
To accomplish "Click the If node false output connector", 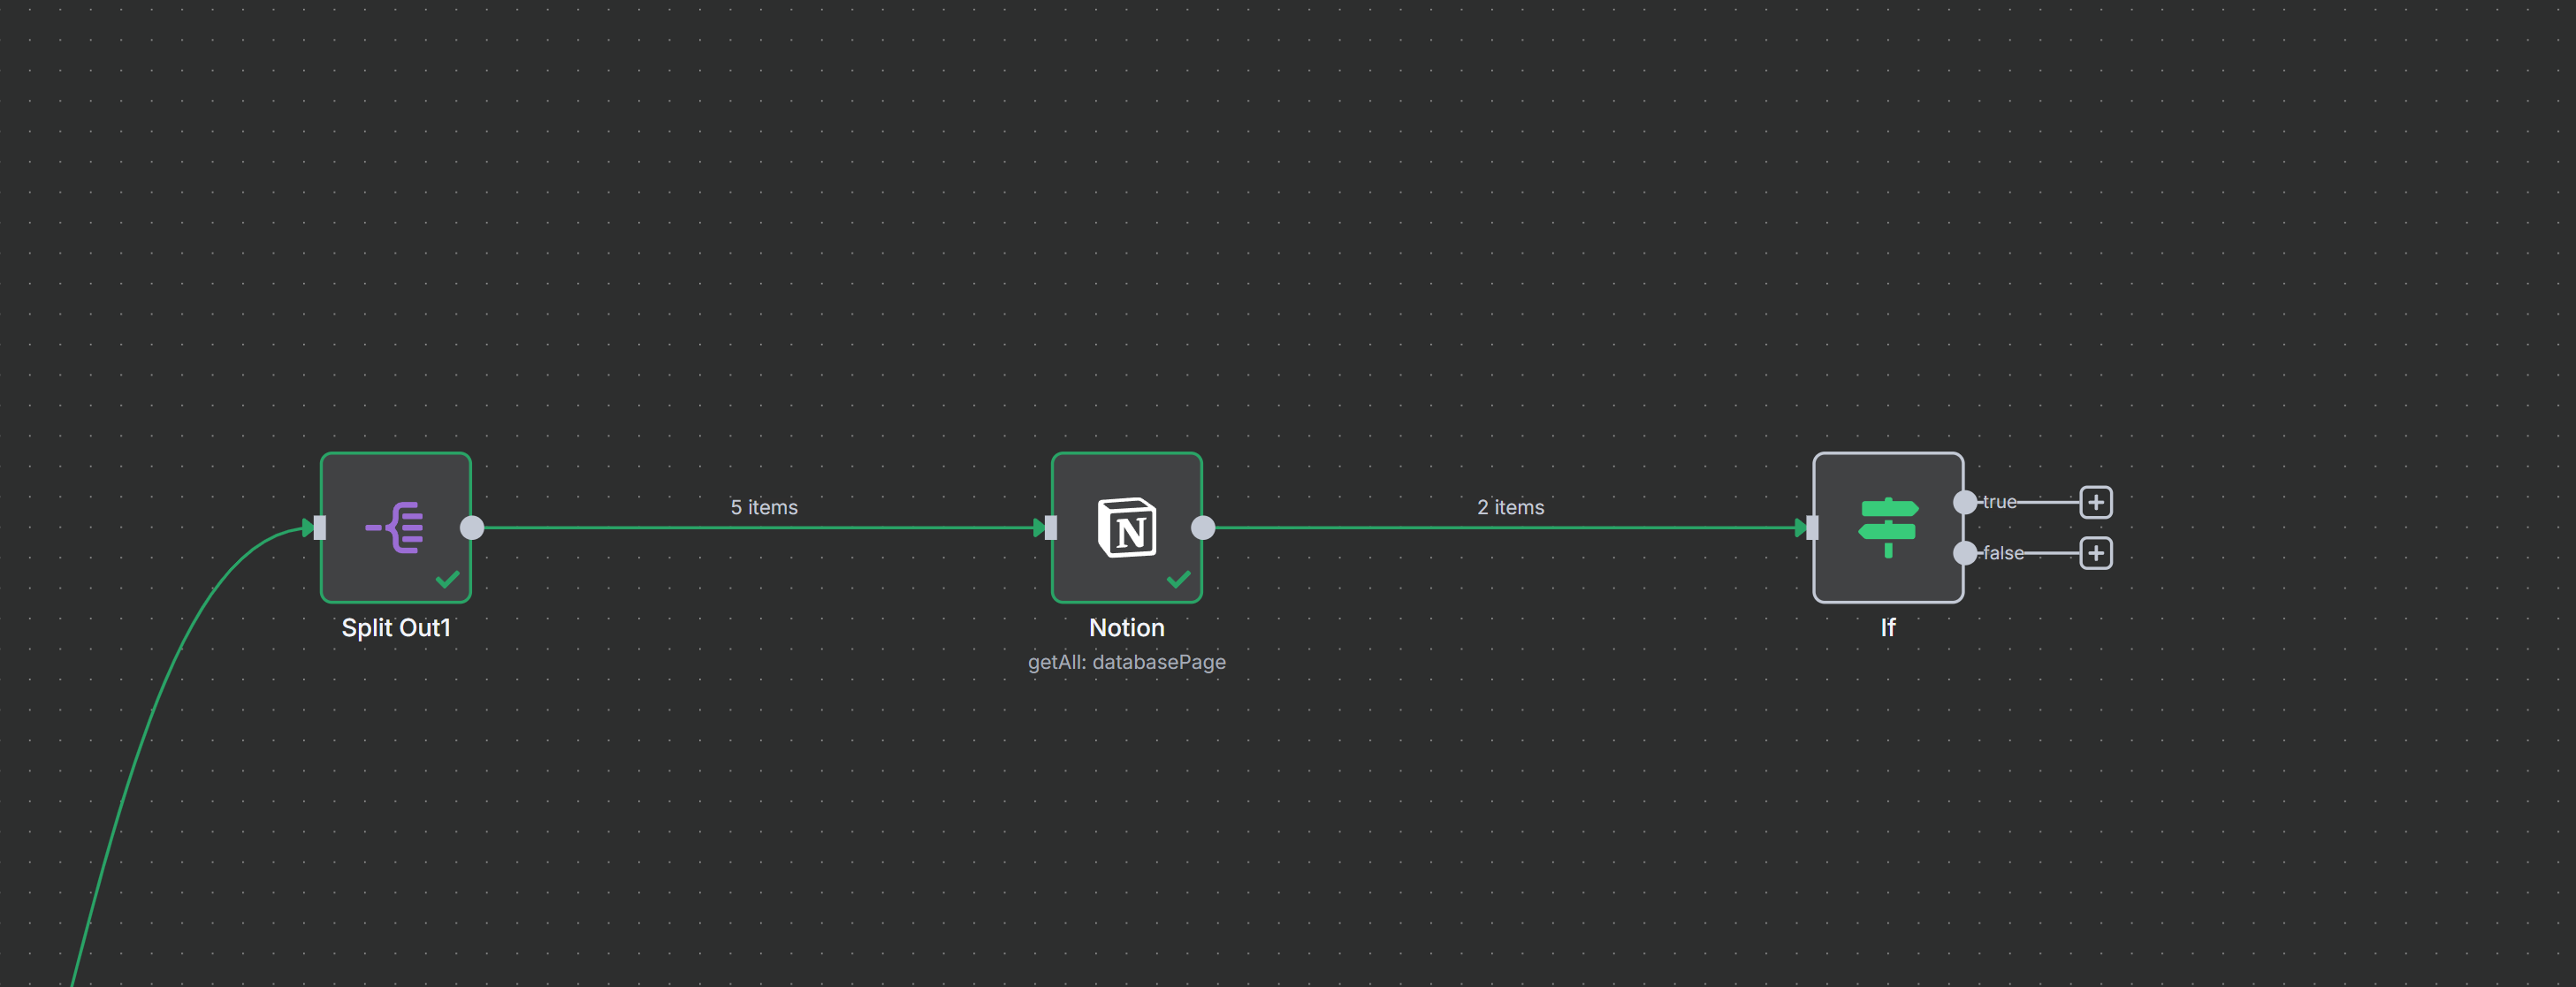I will [1965, 553].
